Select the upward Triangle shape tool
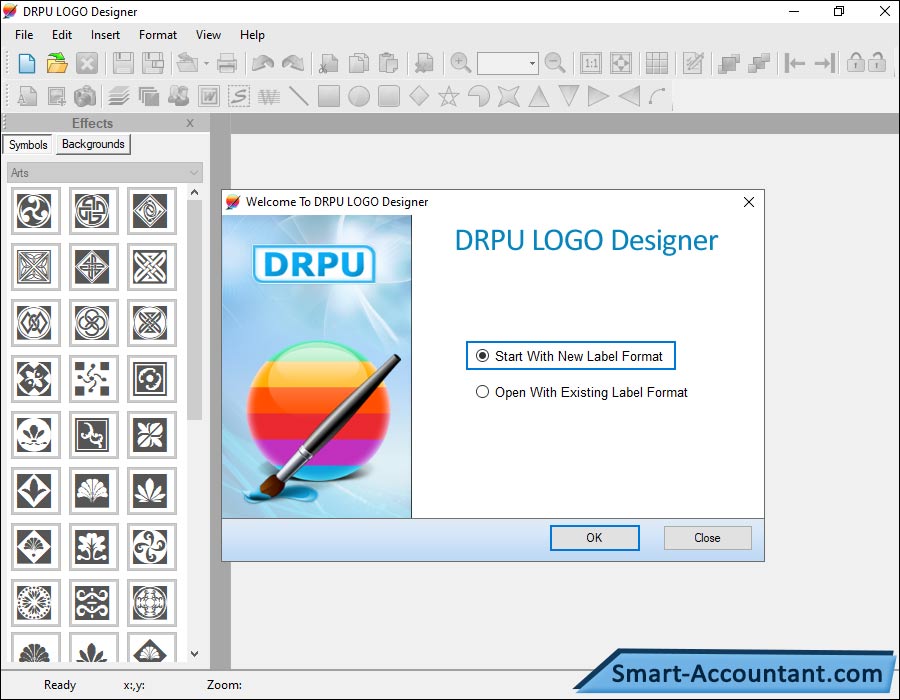Image resolution: width=900 pixels, height=700 pixels. 538,96
